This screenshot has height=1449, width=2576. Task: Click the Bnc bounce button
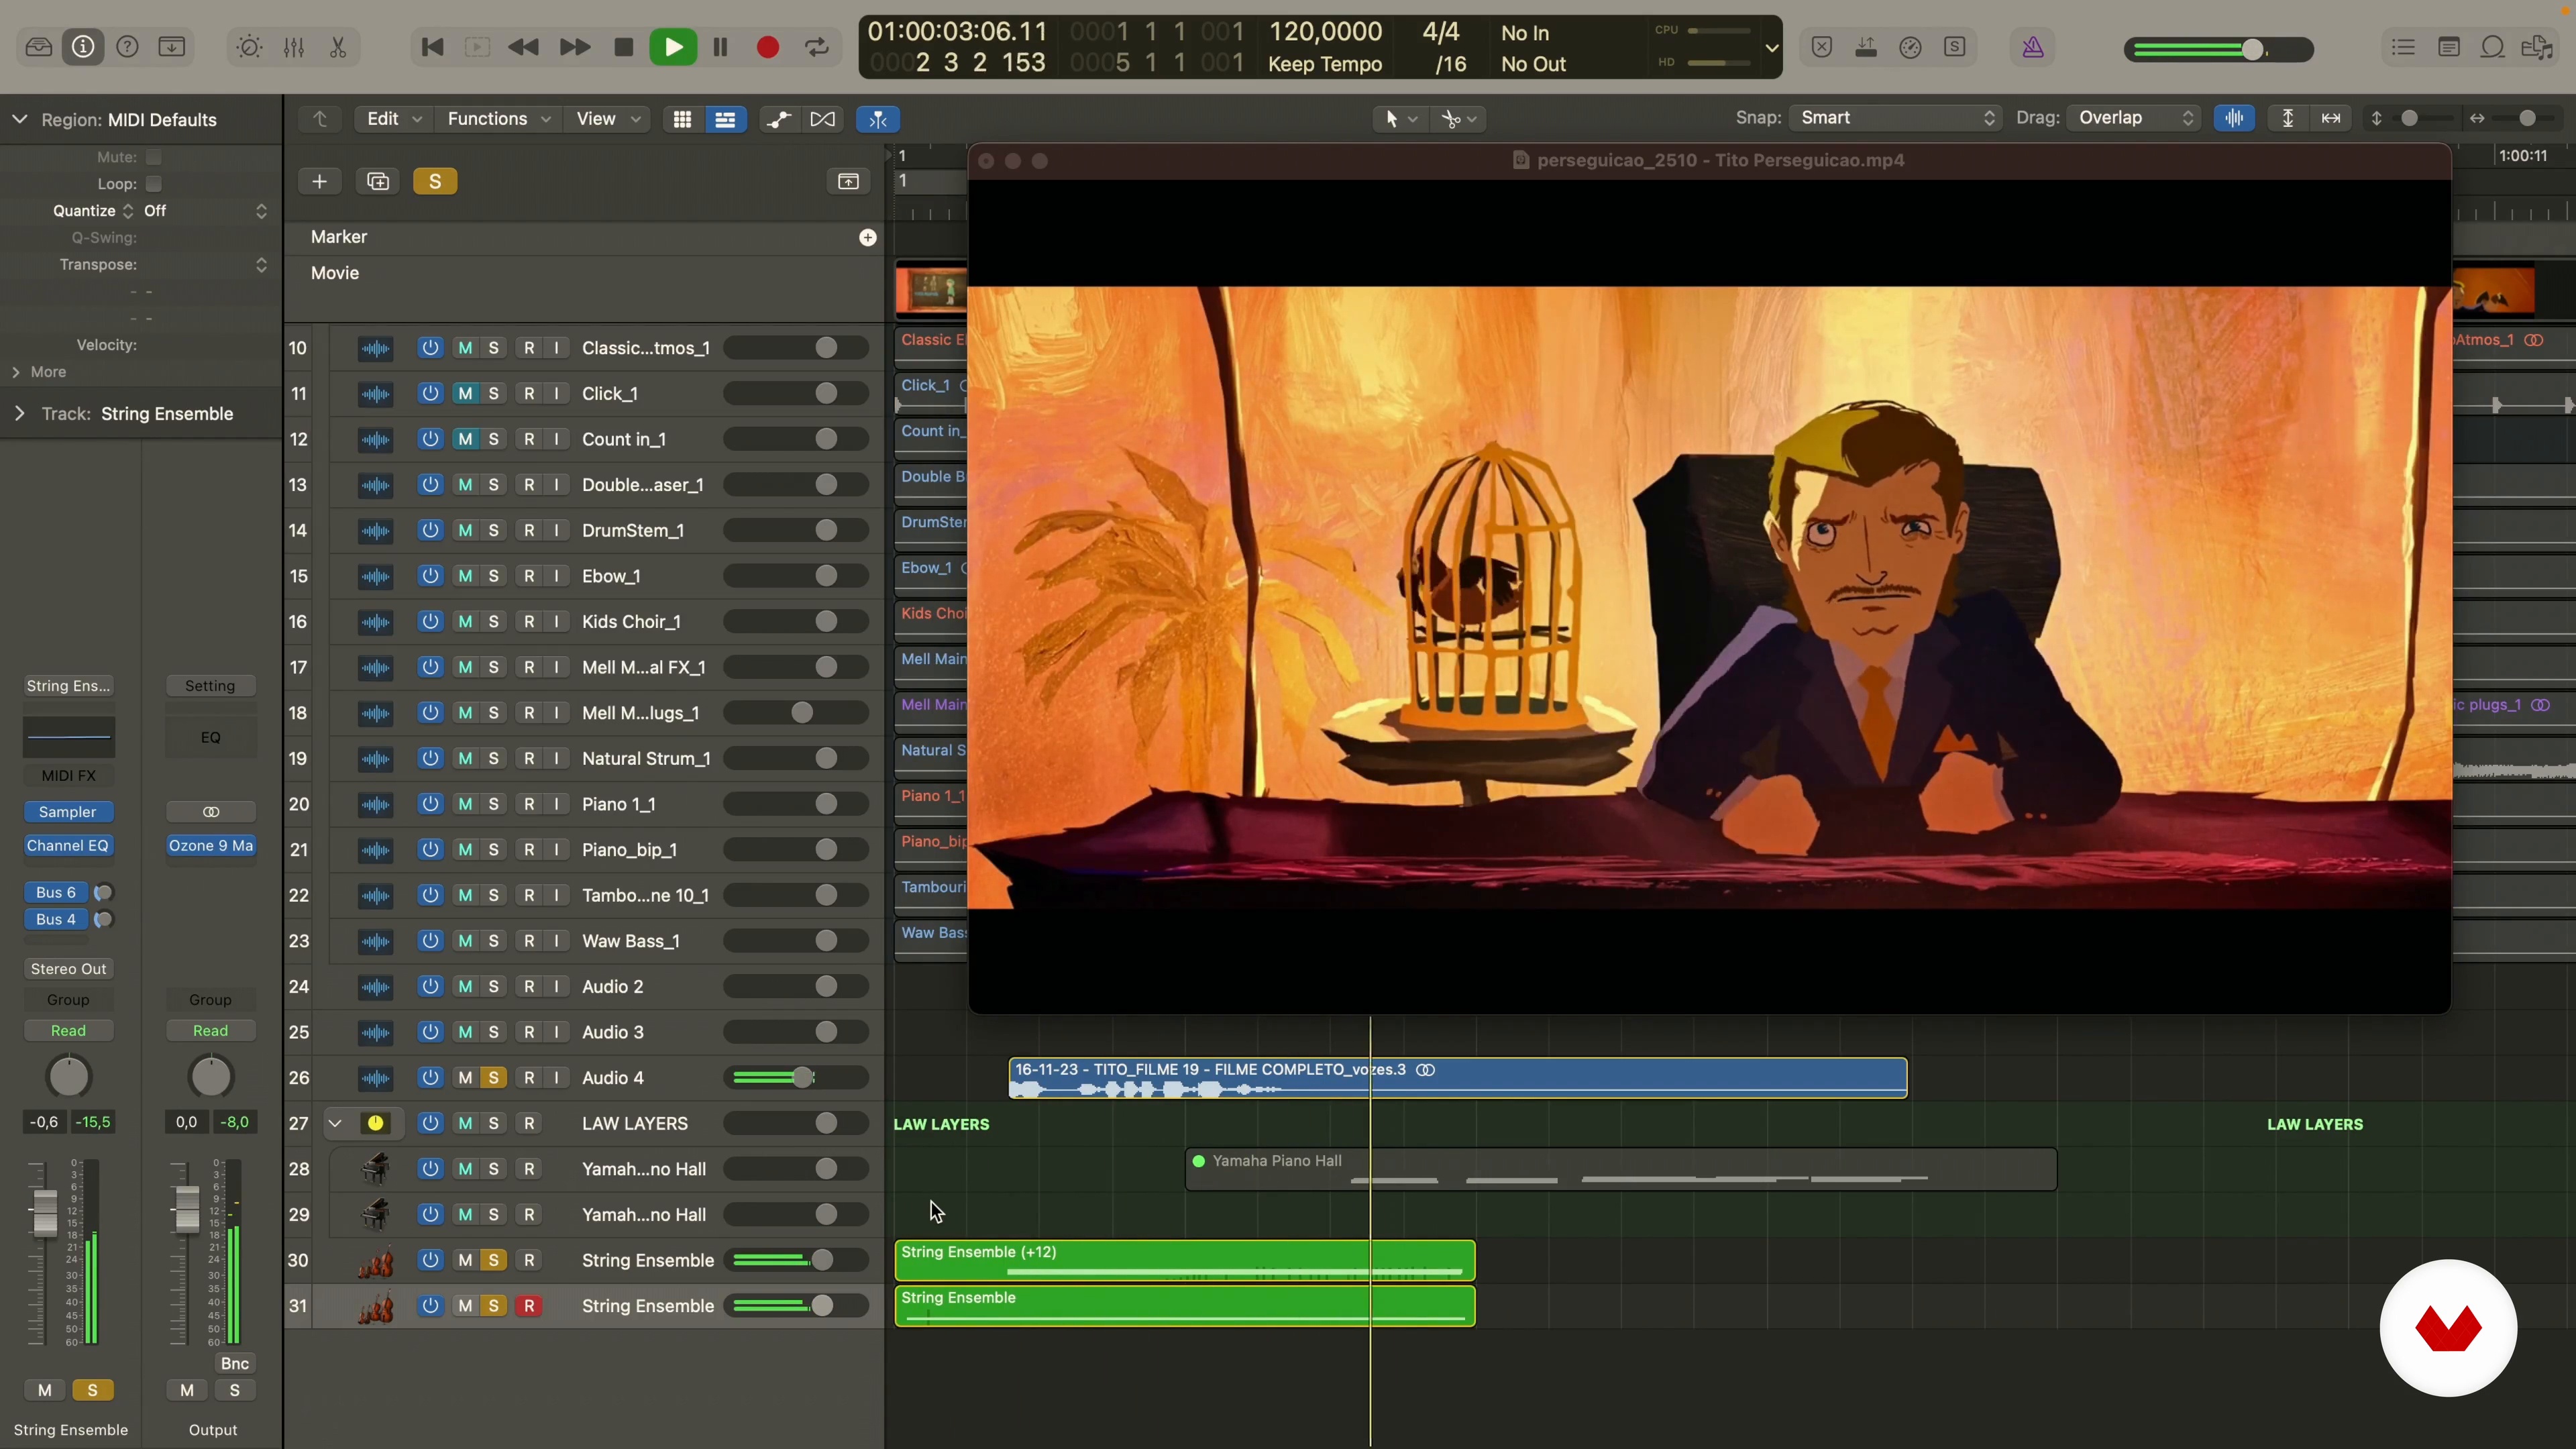pyautogui.click(x=235, y=1364)
